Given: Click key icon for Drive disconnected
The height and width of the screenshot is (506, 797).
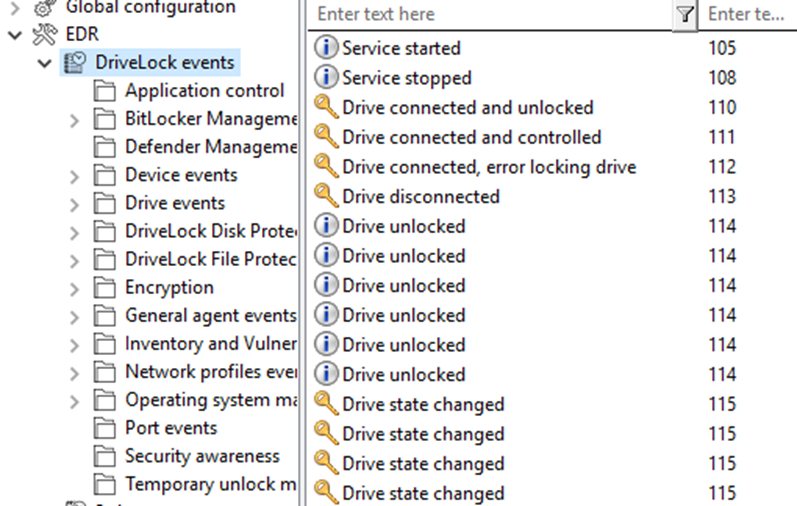Looking at the screenshot, I should point(325,196).
